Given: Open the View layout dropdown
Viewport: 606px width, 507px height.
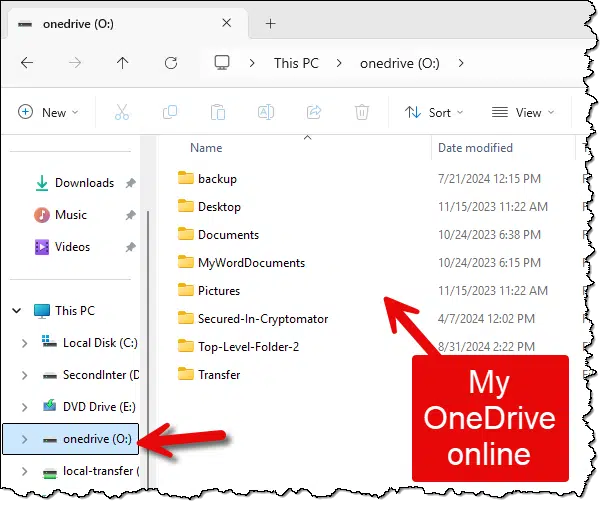Looking at the screenshot, I should pyautogui.click(x=523, y=112).
